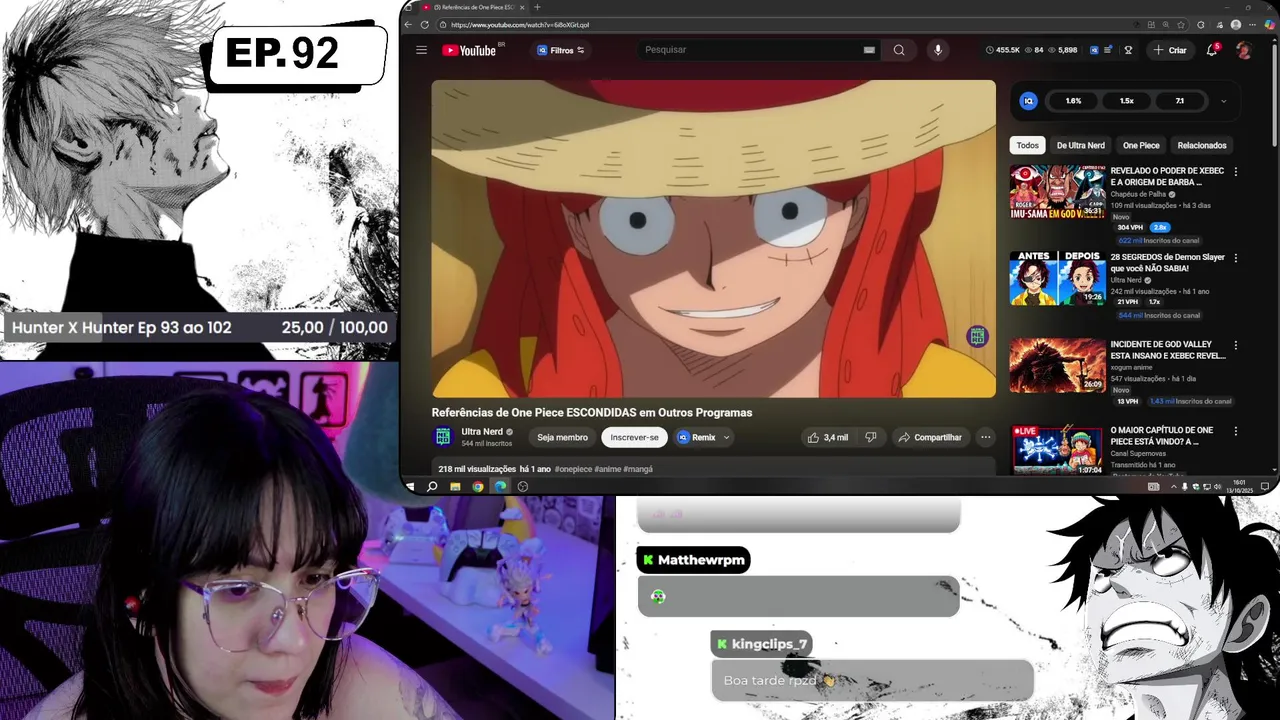Screen dimensions: 1280x720
Task: Open the Criar create button
Action: 1169,50
